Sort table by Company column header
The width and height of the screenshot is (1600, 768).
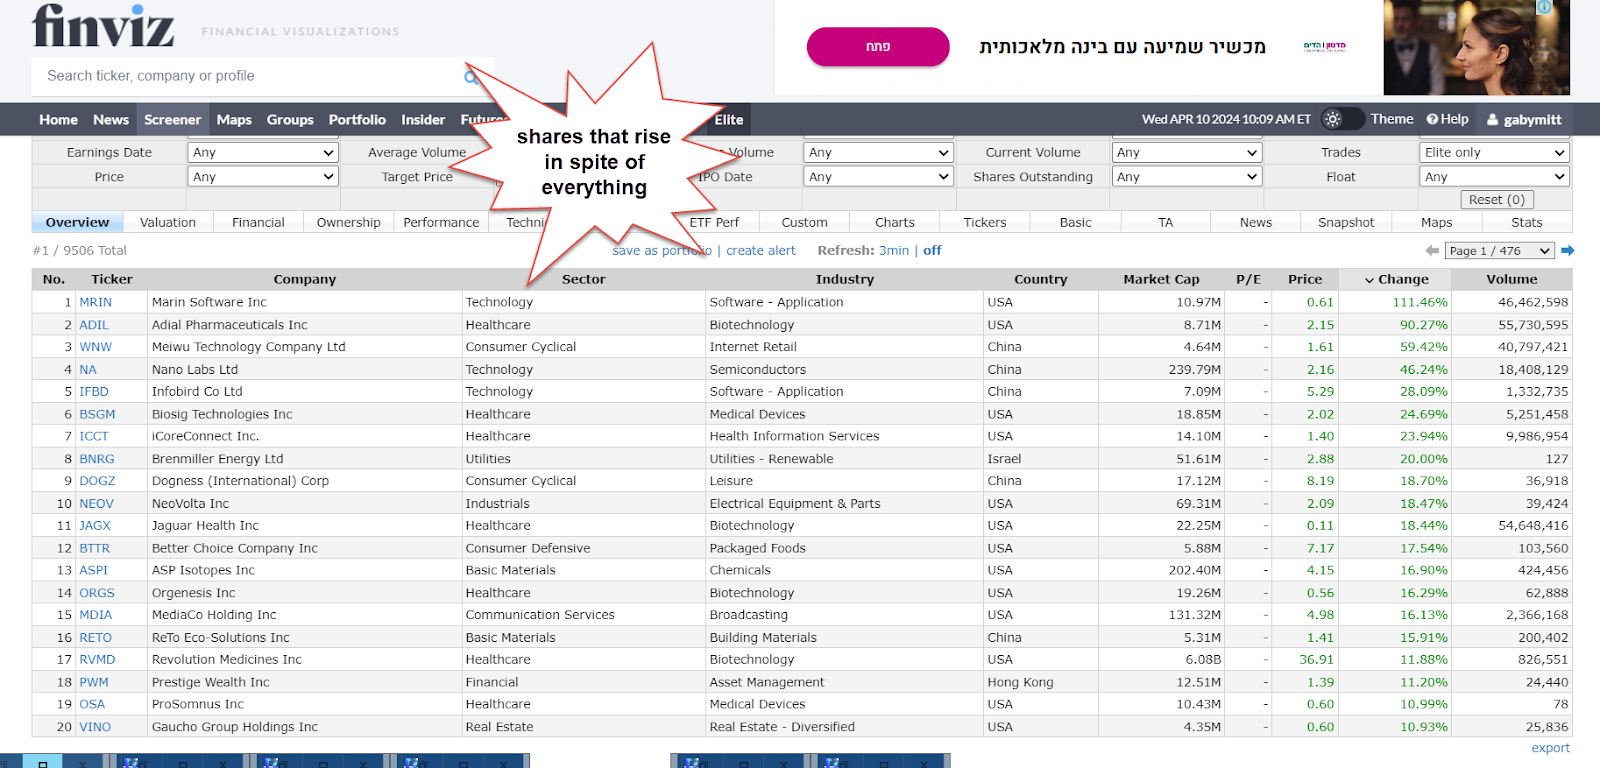point(305,280)
